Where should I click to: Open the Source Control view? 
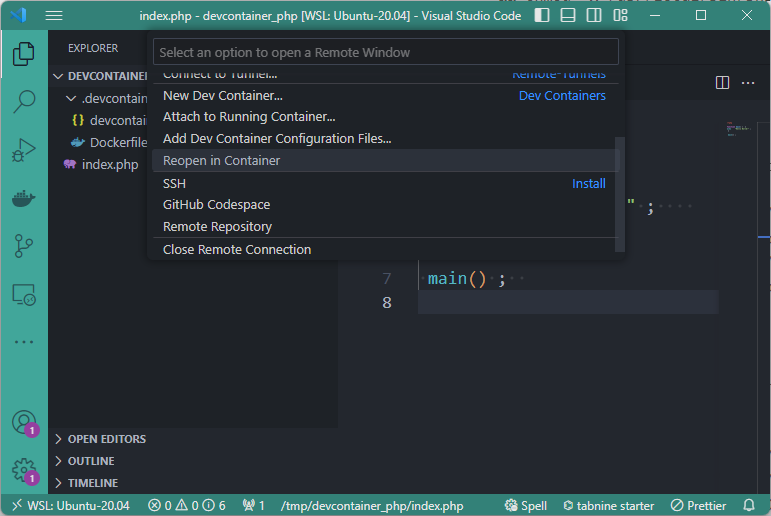[24, 246]
